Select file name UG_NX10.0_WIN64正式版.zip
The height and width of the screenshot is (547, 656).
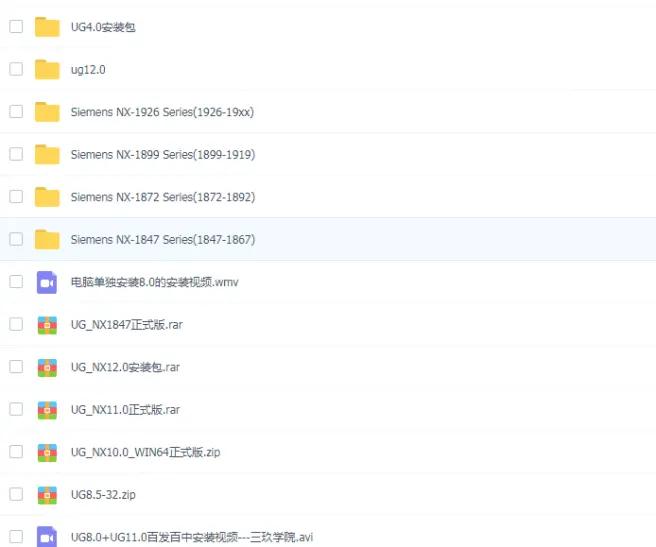pos(145,452)
